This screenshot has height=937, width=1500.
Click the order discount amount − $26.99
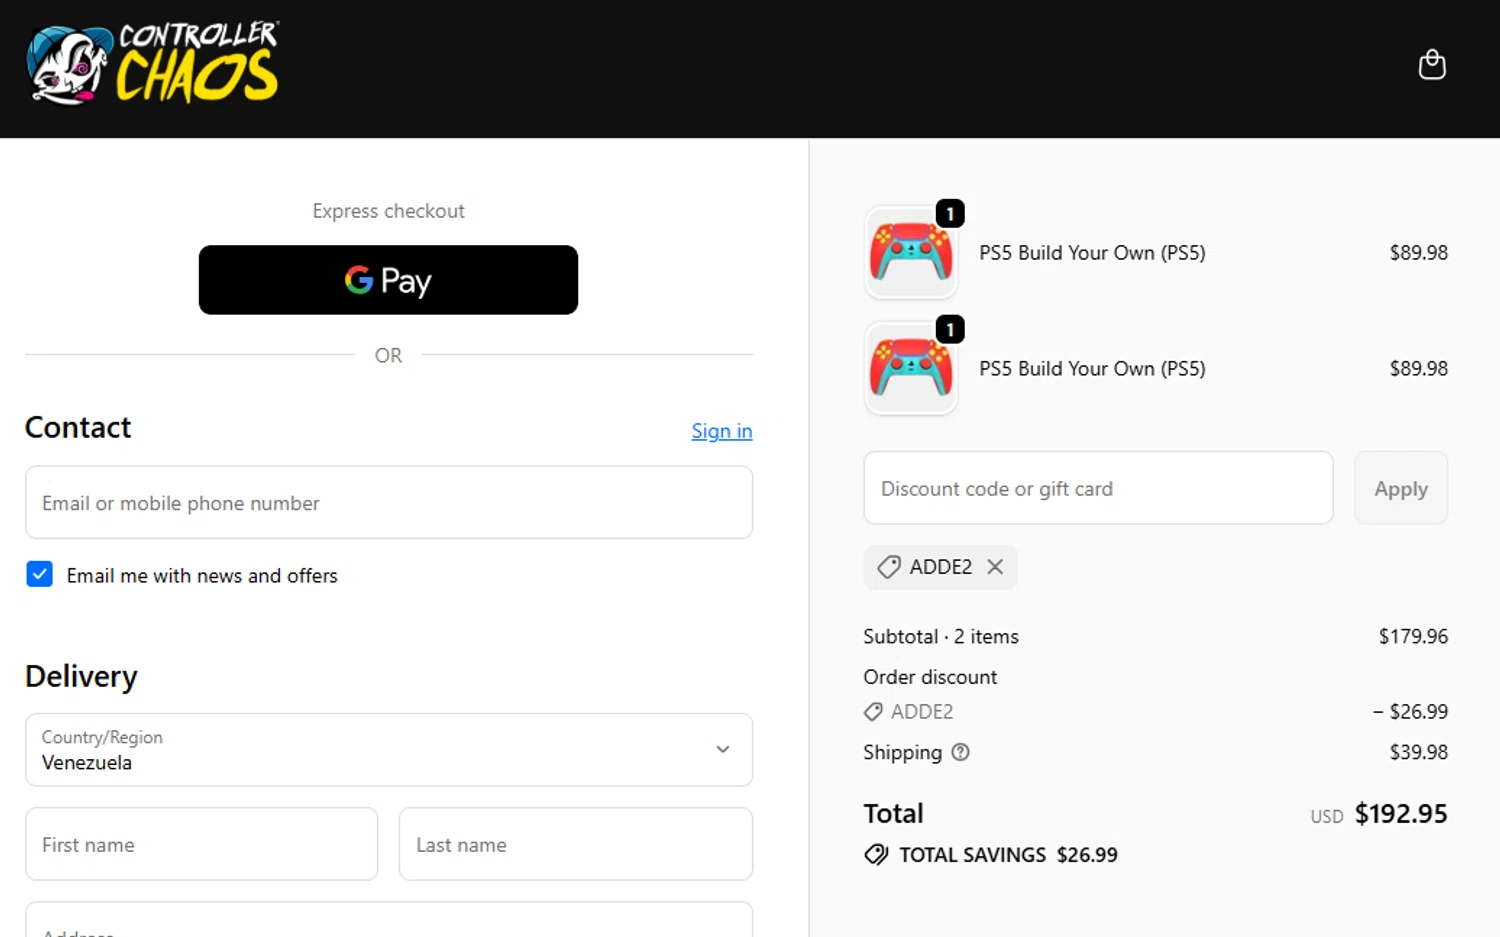point(1410,712)
